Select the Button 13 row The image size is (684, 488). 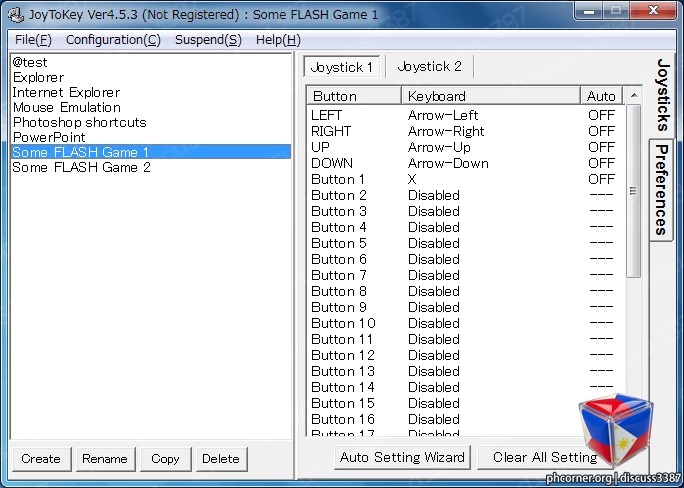465,371
